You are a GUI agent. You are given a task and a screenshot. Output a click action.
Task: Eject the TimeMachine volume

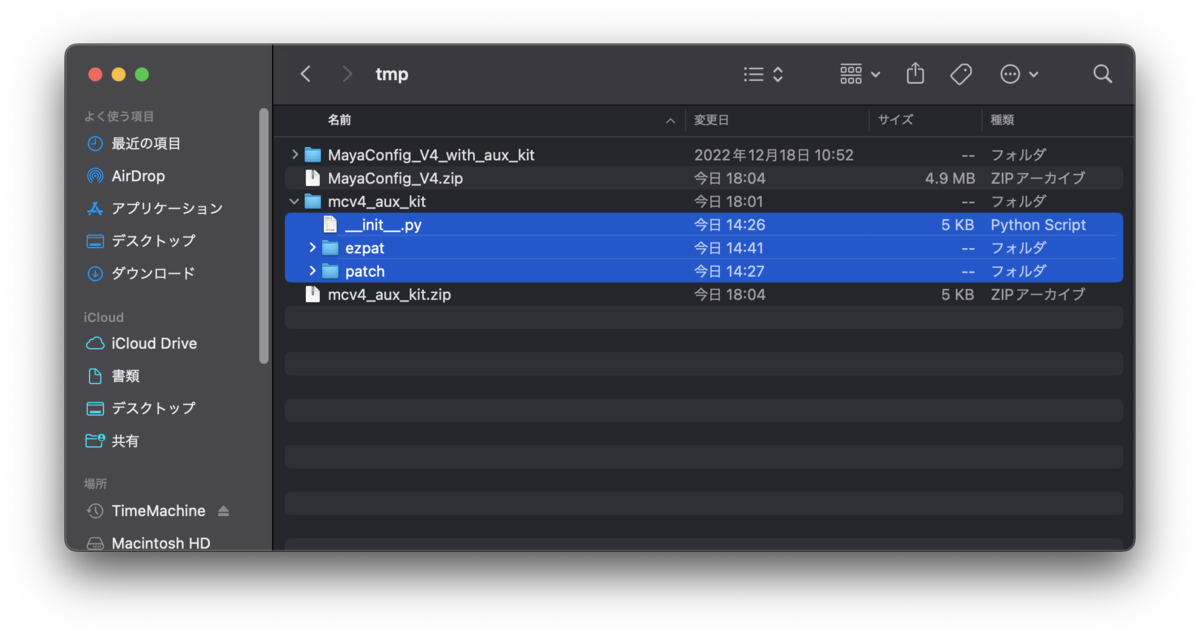tap(223, 511)
